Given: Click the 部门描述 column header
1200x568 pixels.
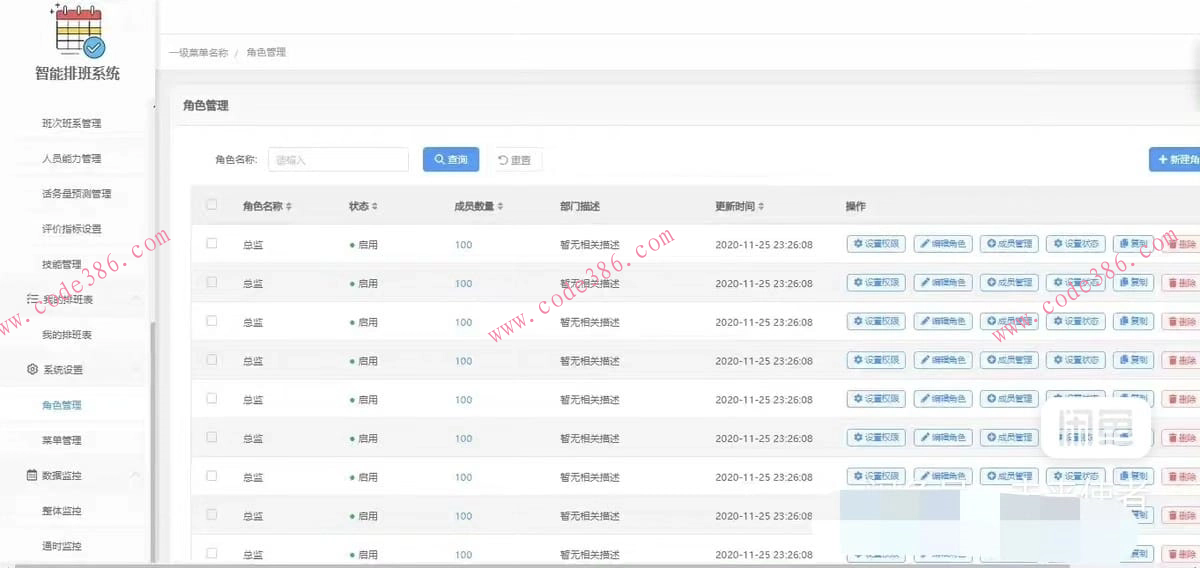Looking at the screenshot, I should click(x=580, y=207).
